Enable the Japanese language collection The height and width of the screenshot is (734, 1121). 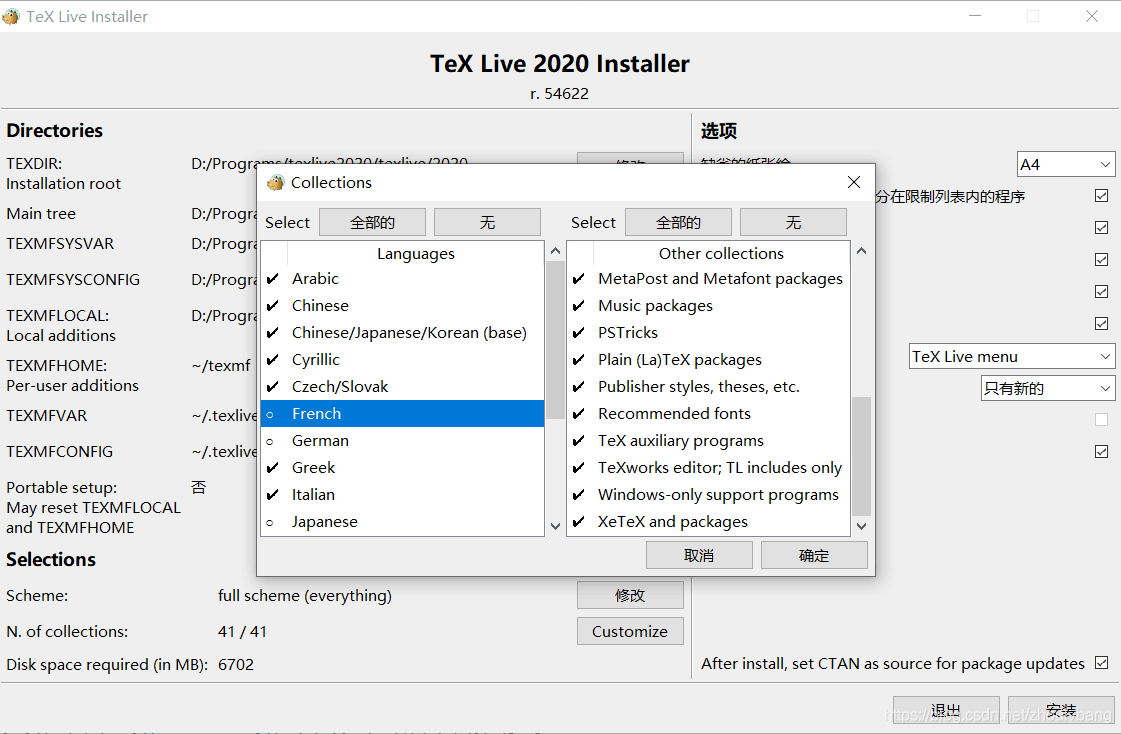pos(403,522)
